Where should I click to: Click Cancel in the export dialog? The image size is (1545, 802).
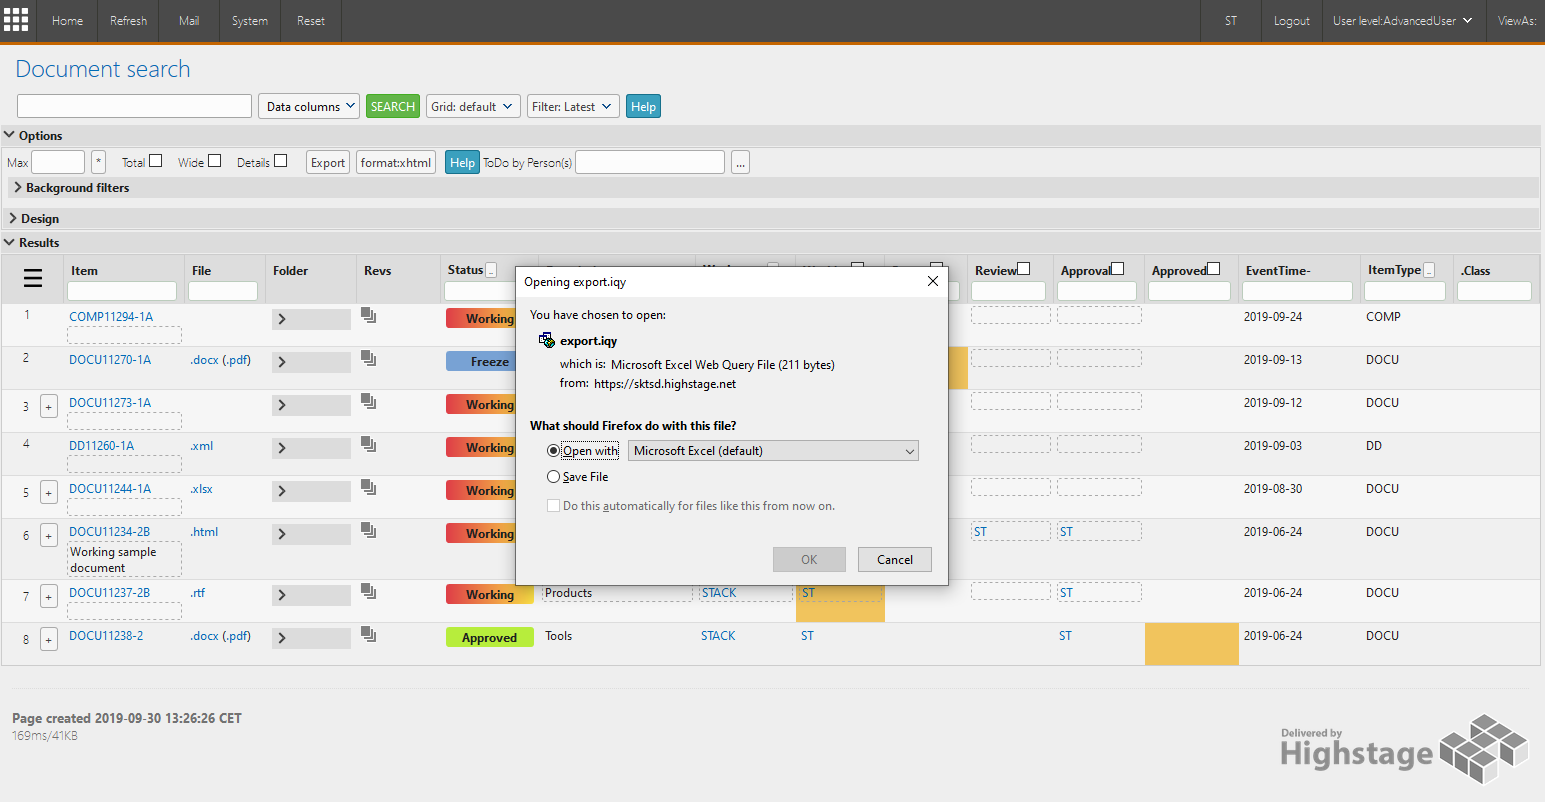tap(895, 559)
